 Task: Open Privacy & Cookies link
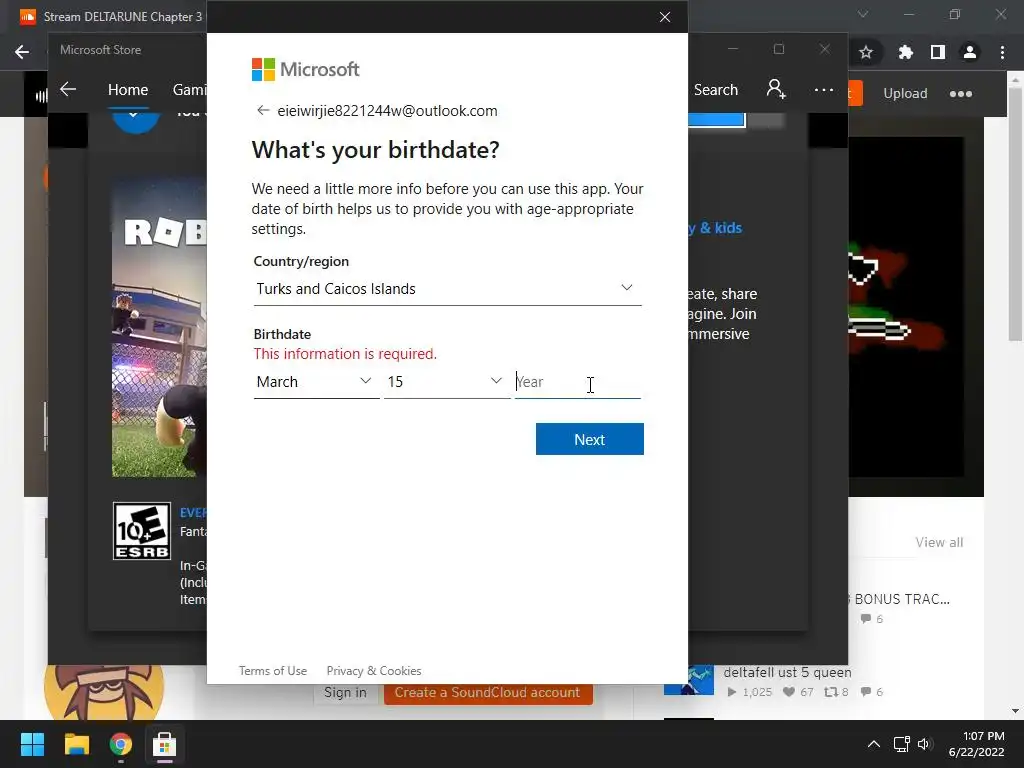click(x=374, y=671)
